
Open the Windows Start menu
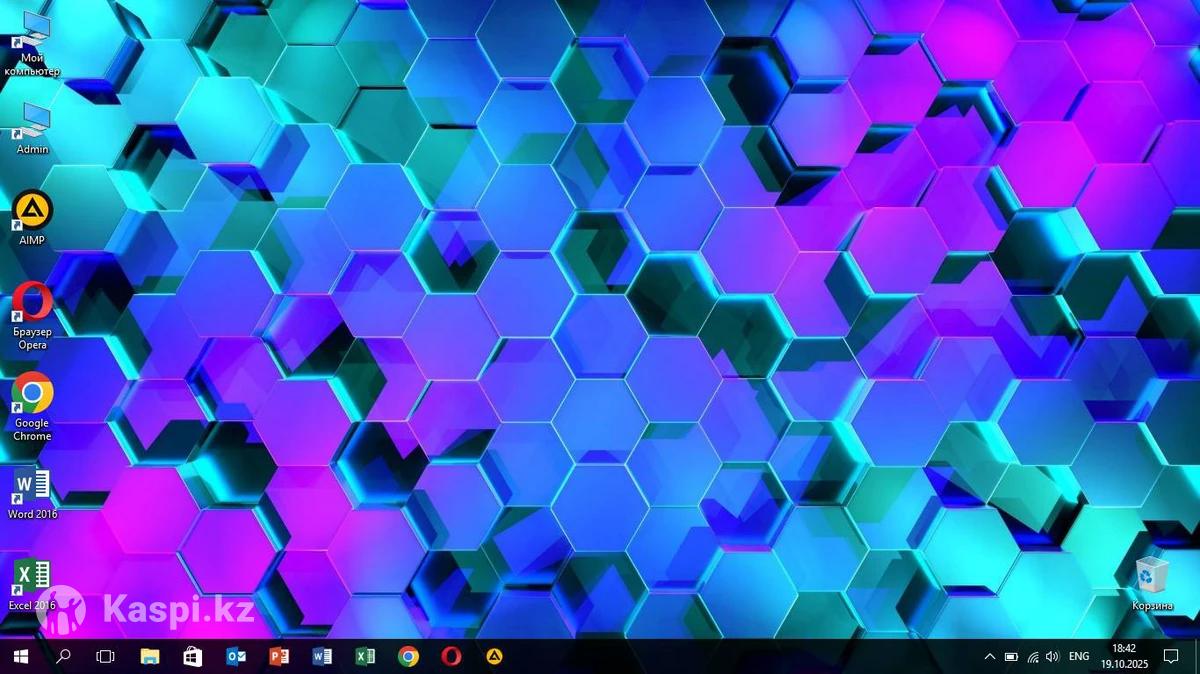click(19, 656)
